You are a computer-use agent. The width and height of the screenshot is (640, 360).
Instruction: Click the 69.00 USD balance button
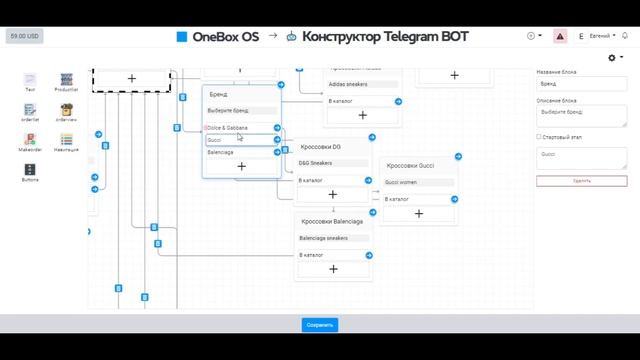(24, 36)
